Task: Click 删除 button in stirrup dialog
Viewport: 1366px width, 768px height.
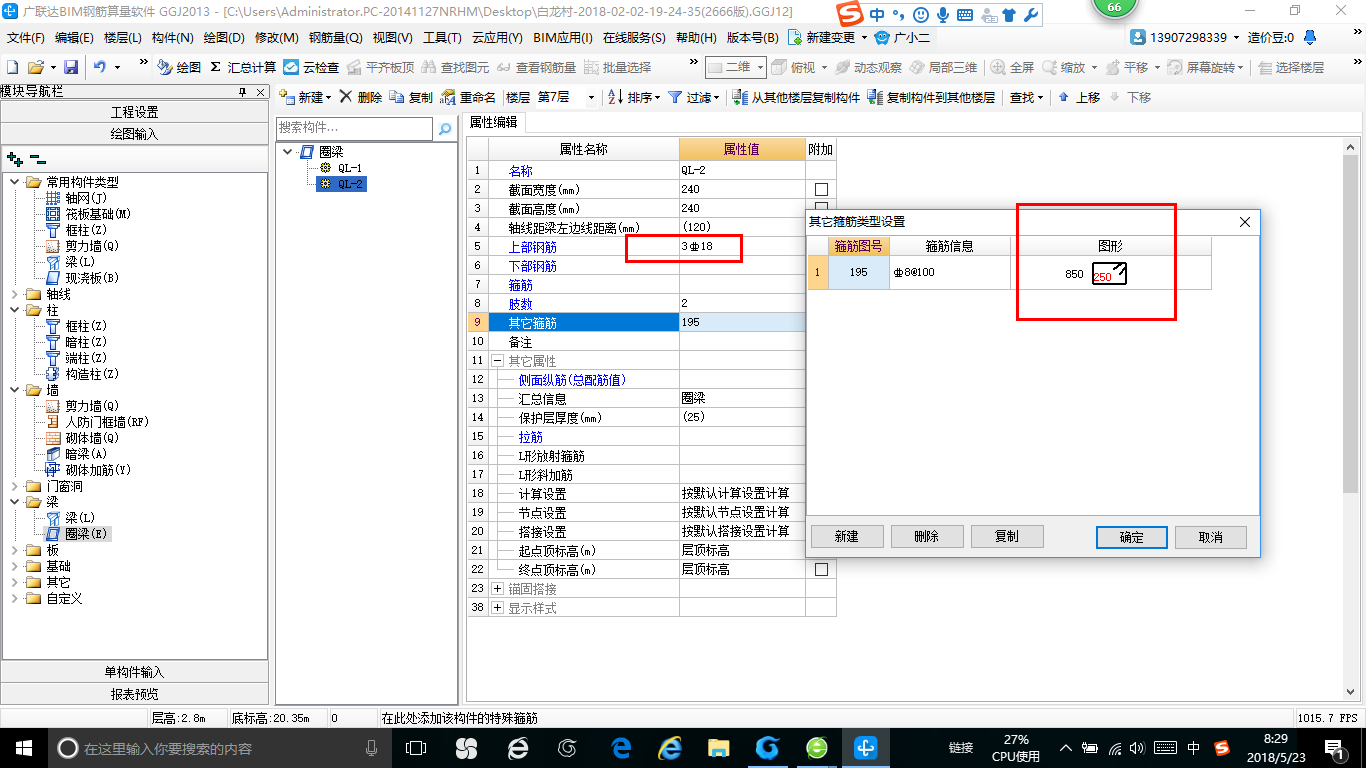Action: [927, 536]
